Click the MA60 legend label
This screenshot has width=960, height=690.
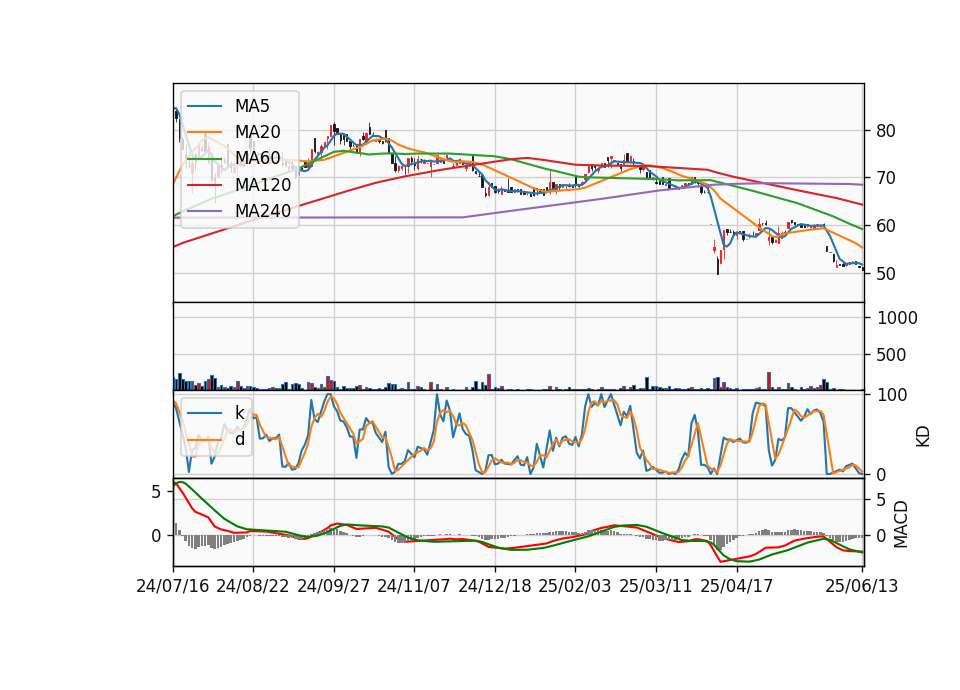(x=257, y=158)
